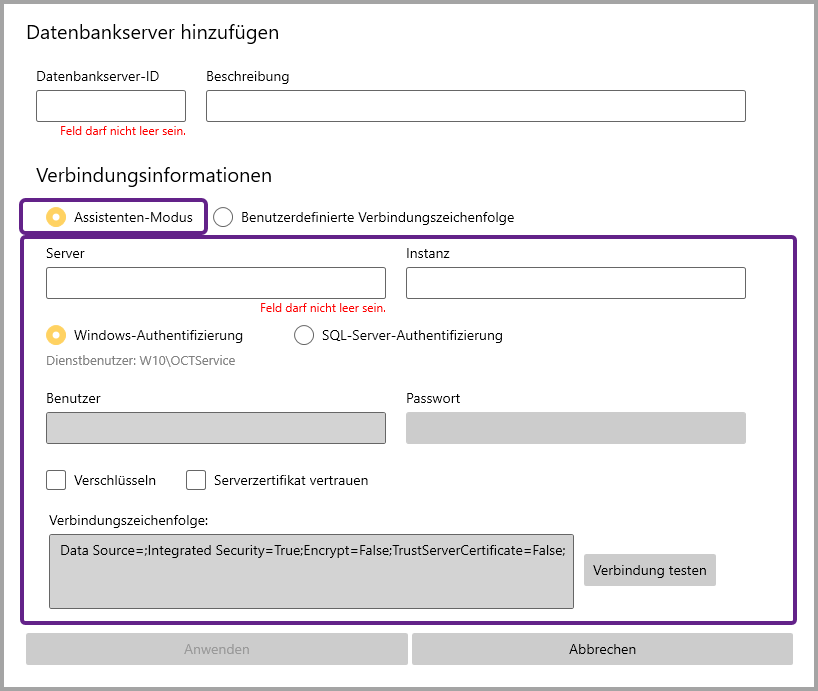Screen dimensions: 818x691
Task: Focus the Beschreibung text field
Action: [475, 106]
